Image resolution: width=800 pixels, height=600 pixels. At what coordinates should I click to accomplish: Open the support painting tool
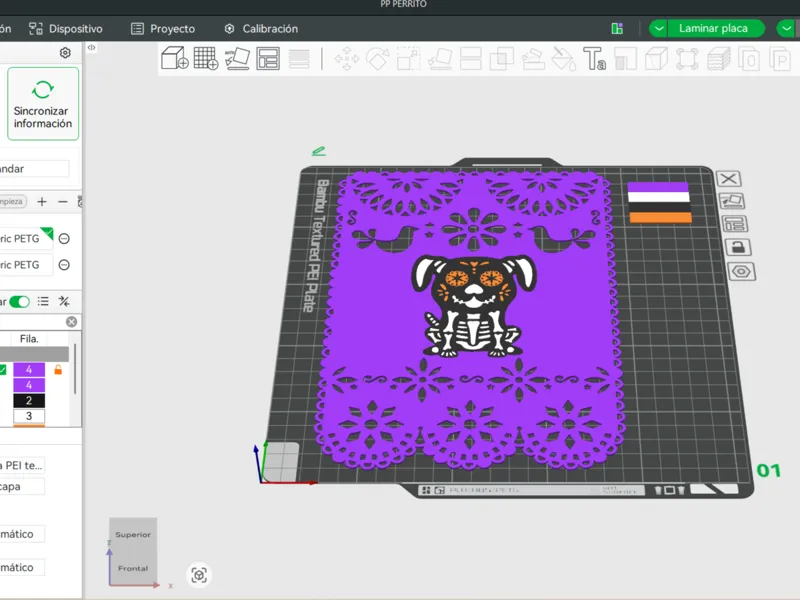coord(533,59)
